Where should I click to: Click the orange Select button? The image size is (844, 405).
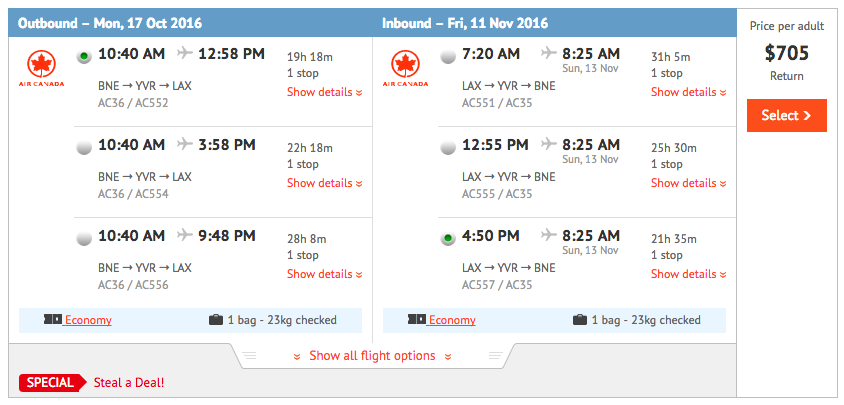(x=786, y=115)
